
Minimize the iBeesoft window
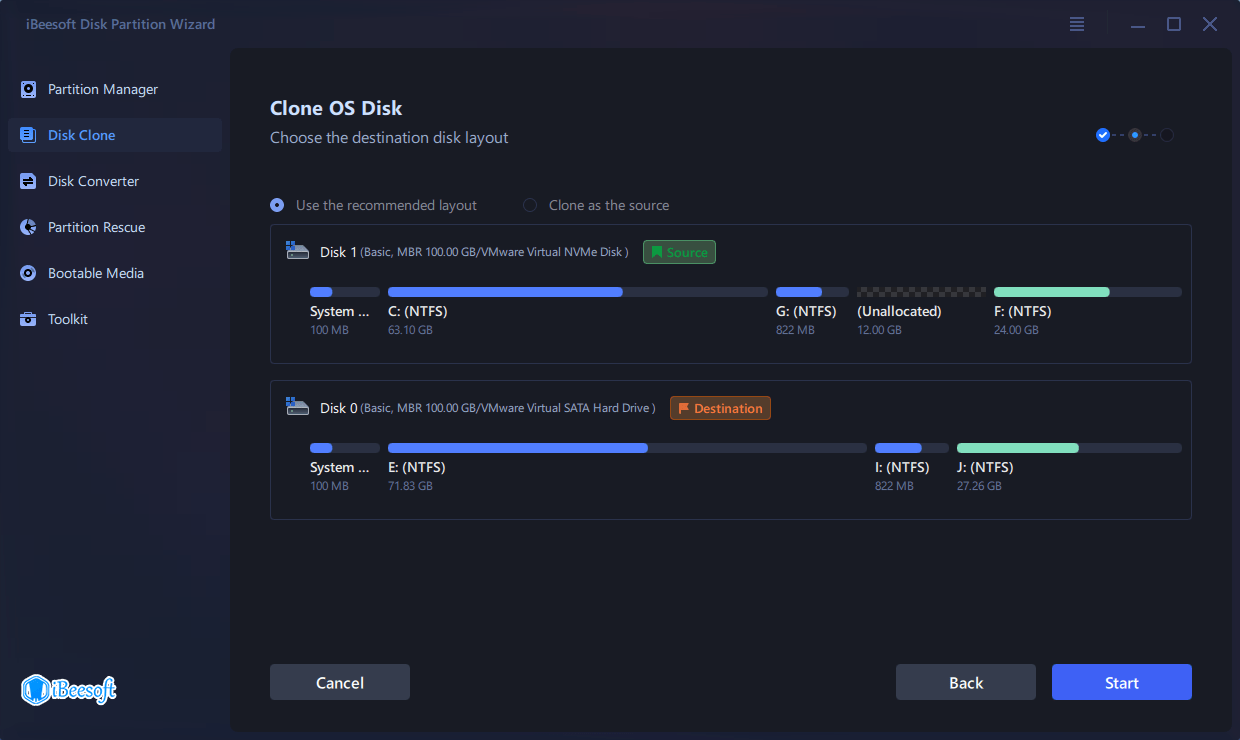click(1139, 24)
